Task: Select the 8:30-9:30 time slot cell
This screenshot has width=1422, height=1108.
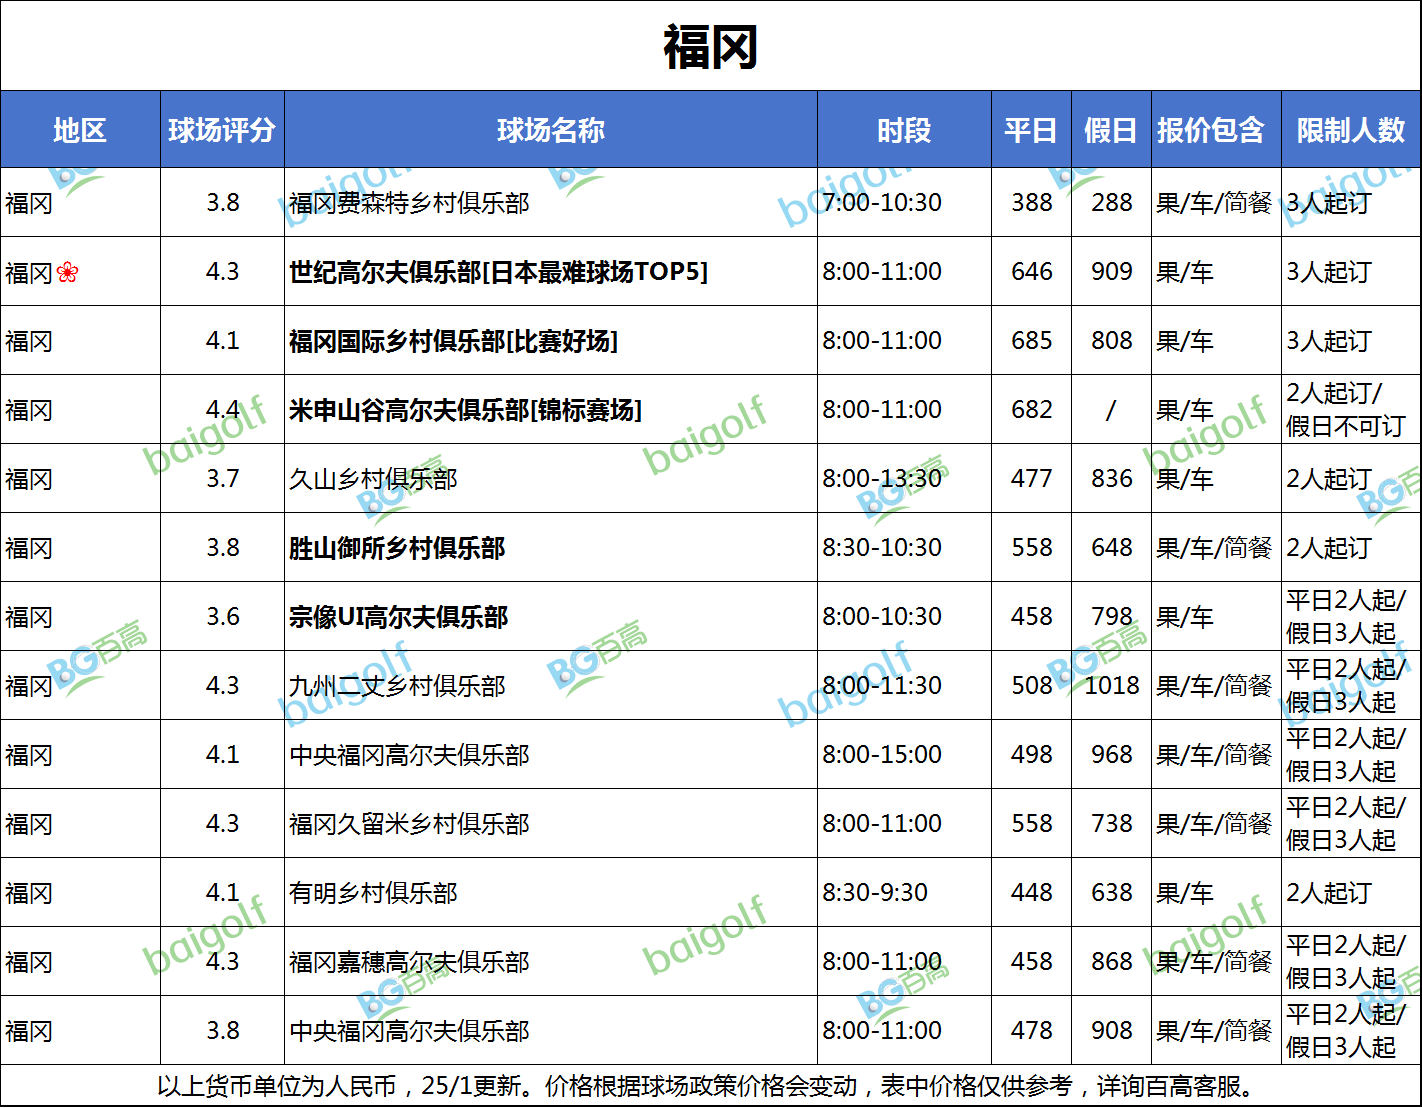Action: 875,893
